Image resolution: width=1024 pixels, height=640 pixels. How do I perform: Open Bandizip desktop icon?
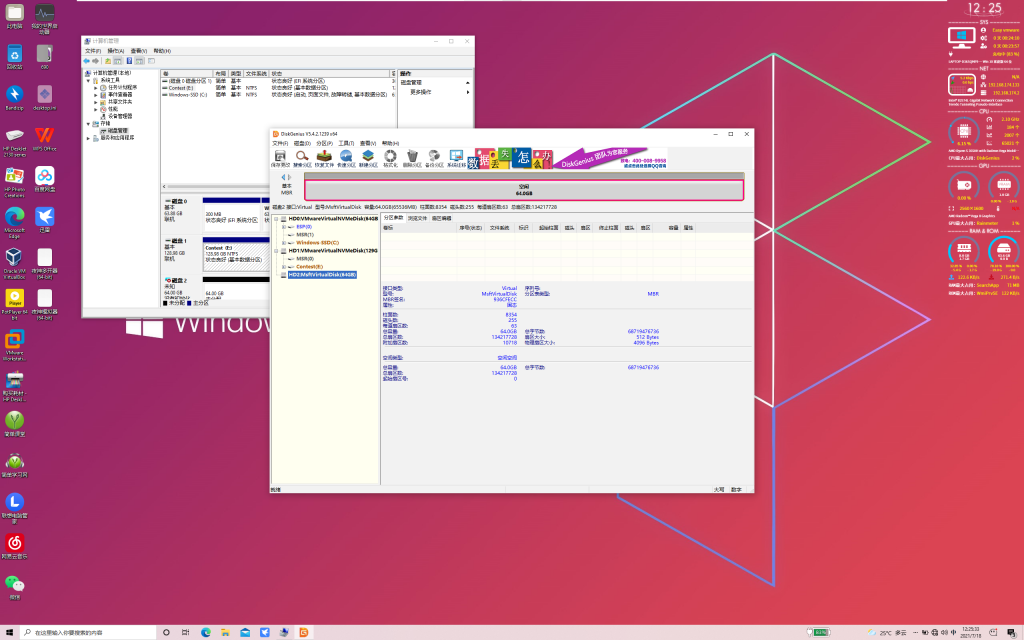(14, 97)
